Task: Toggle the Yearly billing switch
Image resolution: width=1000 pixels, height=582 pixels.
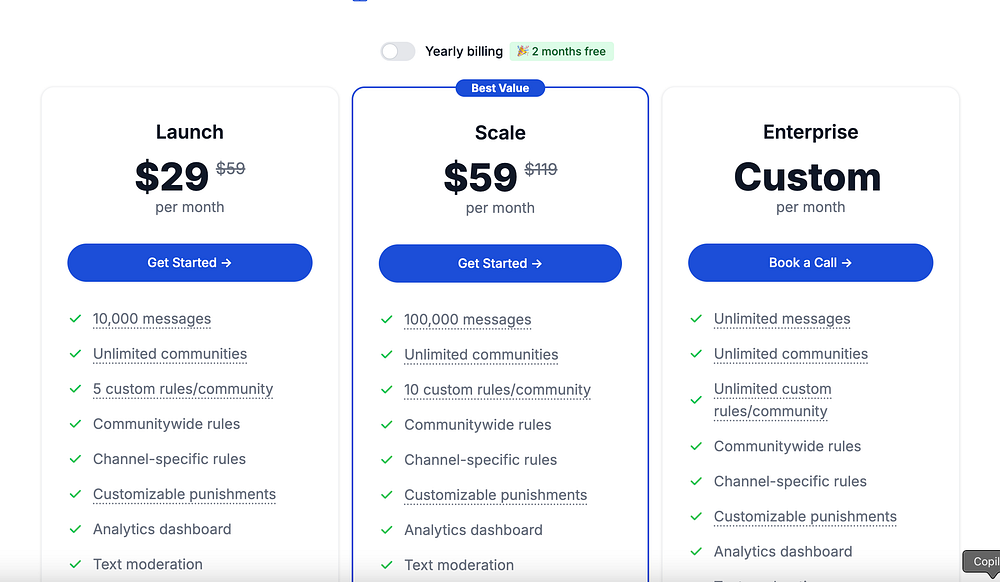Action: (398, 52)
